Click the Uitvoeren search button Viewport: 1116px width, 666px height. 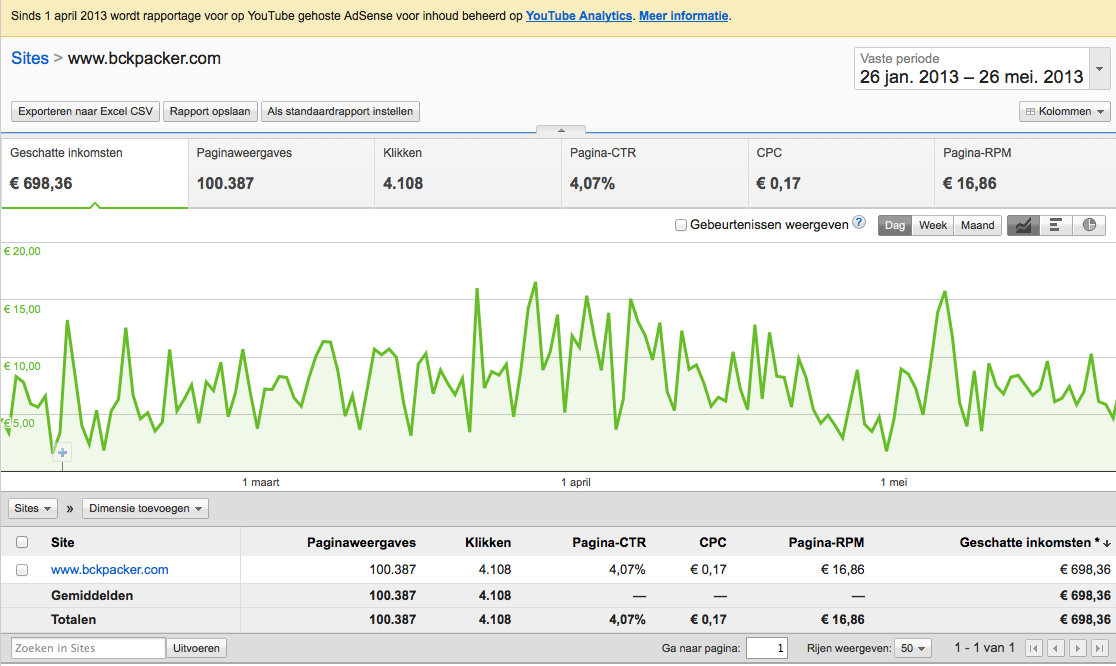pos(196,648)
